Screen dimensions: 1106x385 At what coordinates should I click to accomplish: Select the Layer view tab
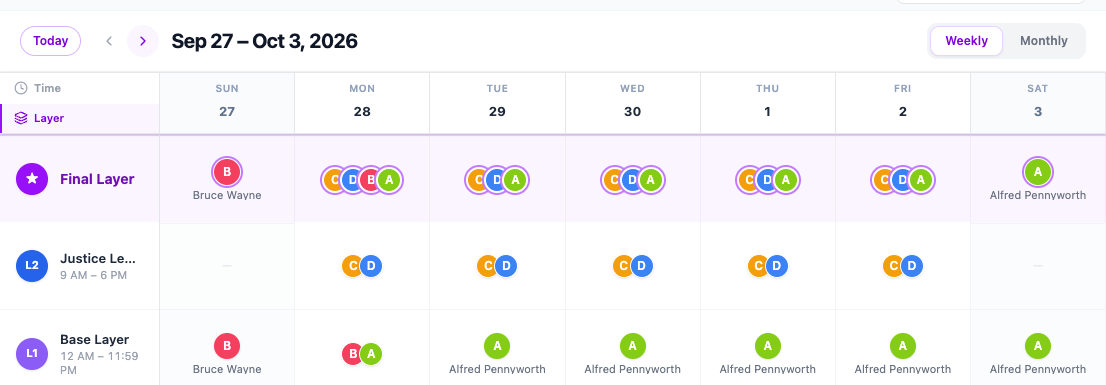pyautogui.click(x=80, y=118)
